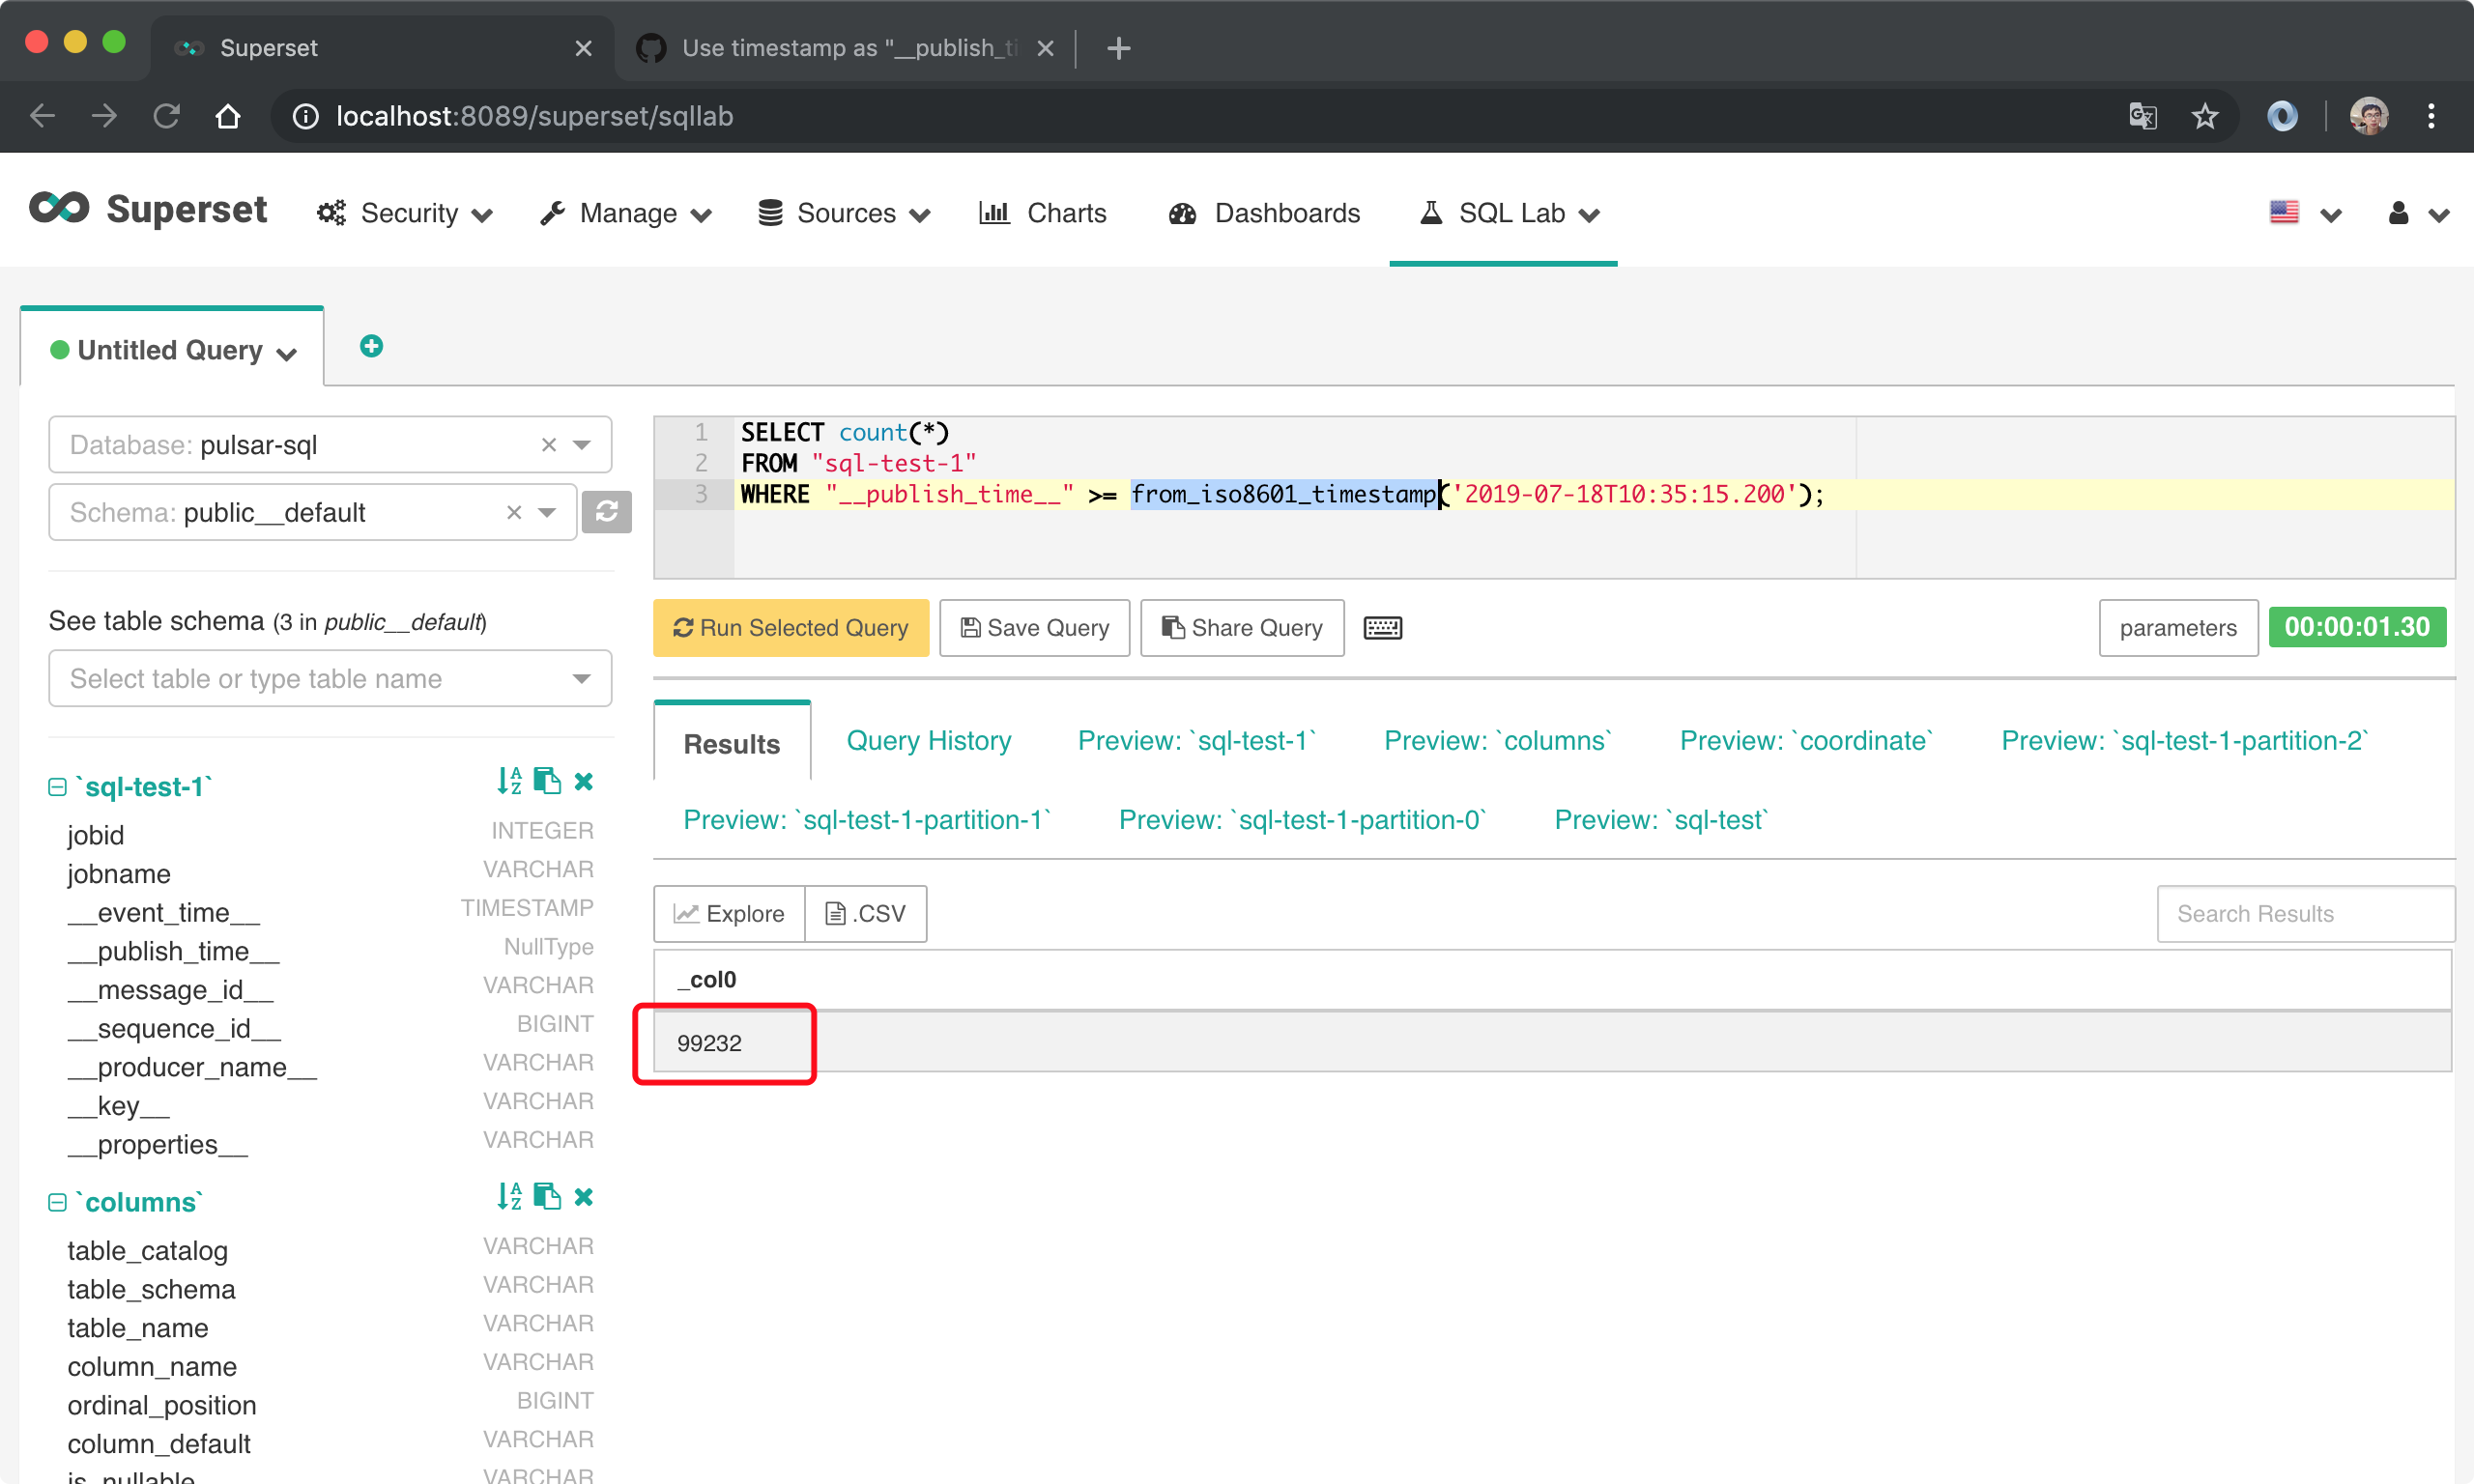Switch to the Results tab

tap(732, 744)
